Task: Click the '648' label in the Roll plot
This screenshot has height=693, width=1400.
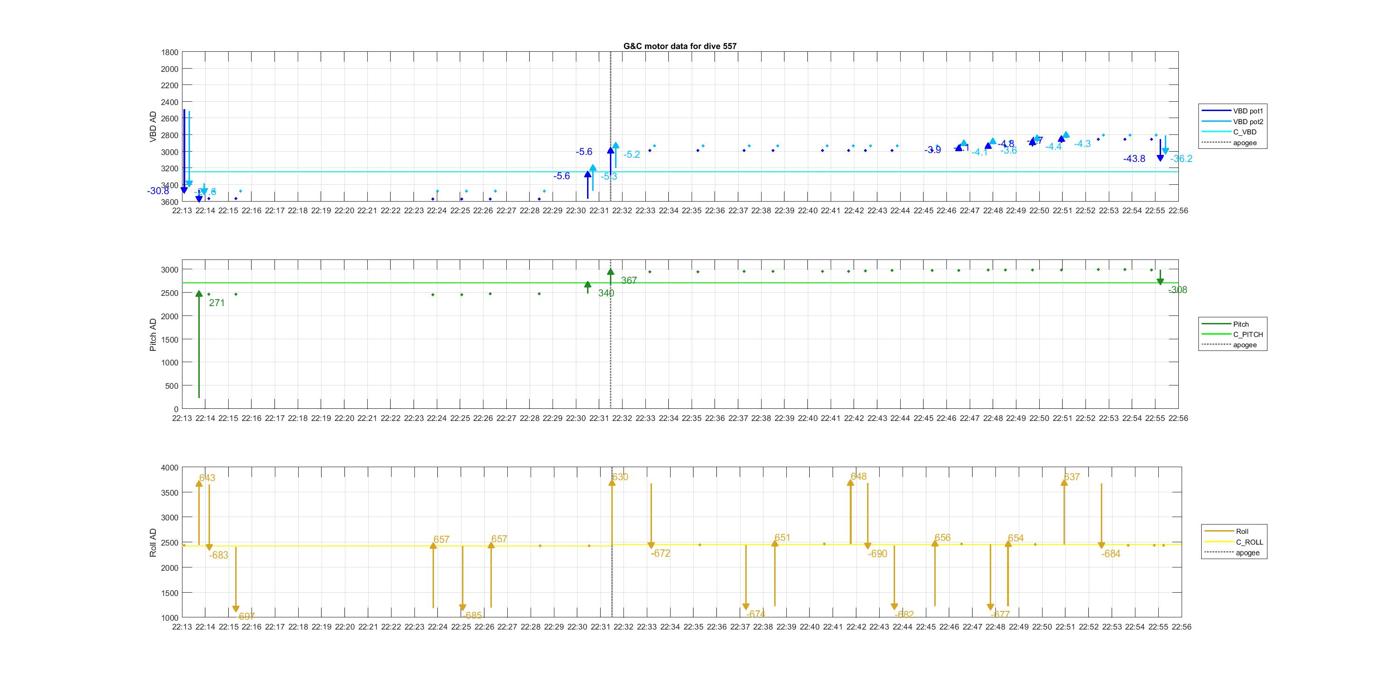Action: tap(858, 476)
